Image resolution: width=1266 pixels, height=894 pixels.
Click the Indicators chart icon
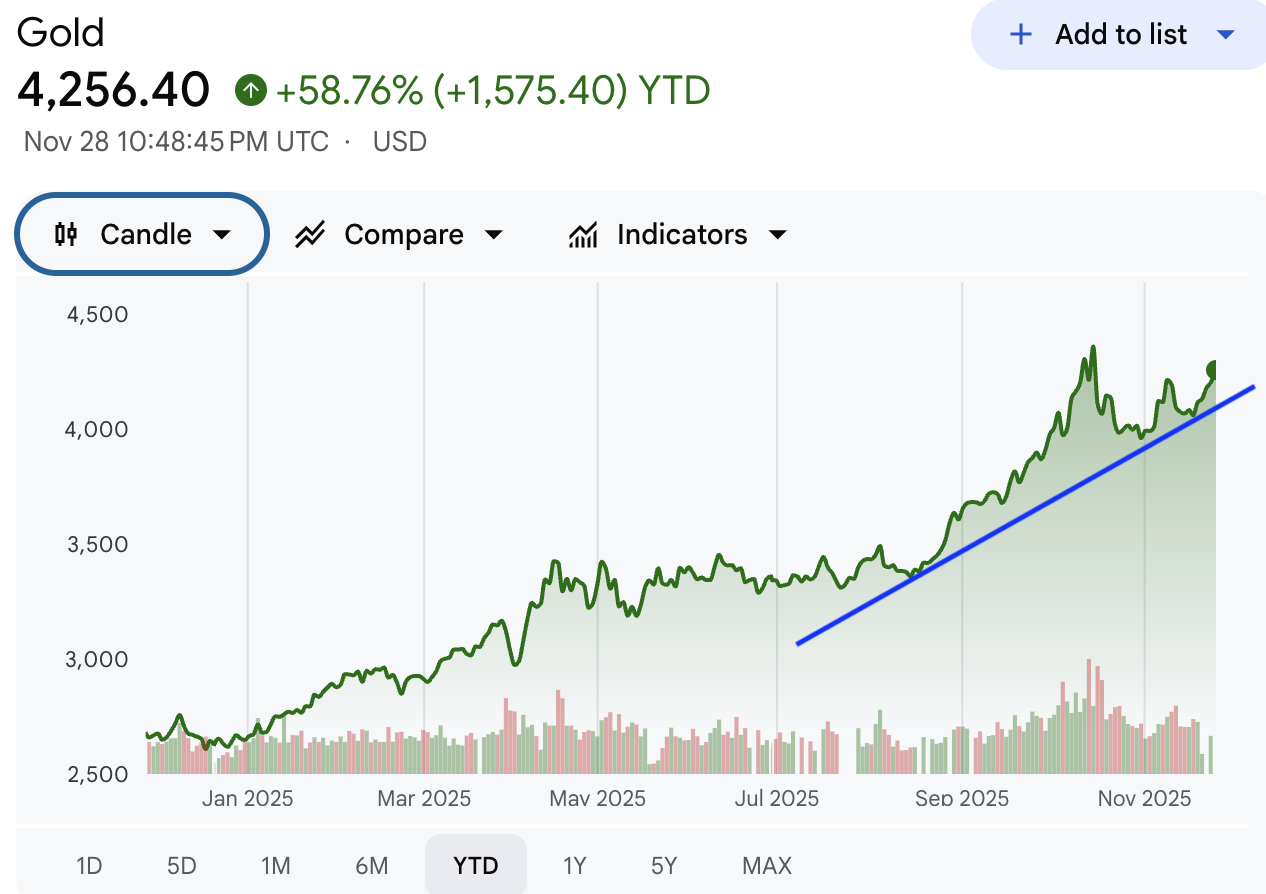point(583,235)
